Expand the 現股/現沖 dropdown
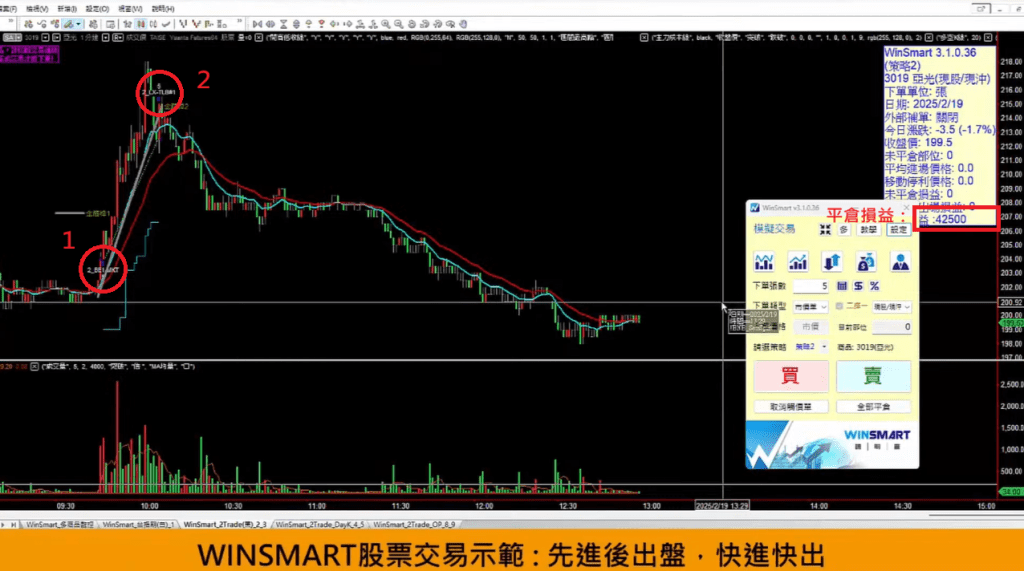The width and height of the screenshot is (1024, 571). coord(890,306)
